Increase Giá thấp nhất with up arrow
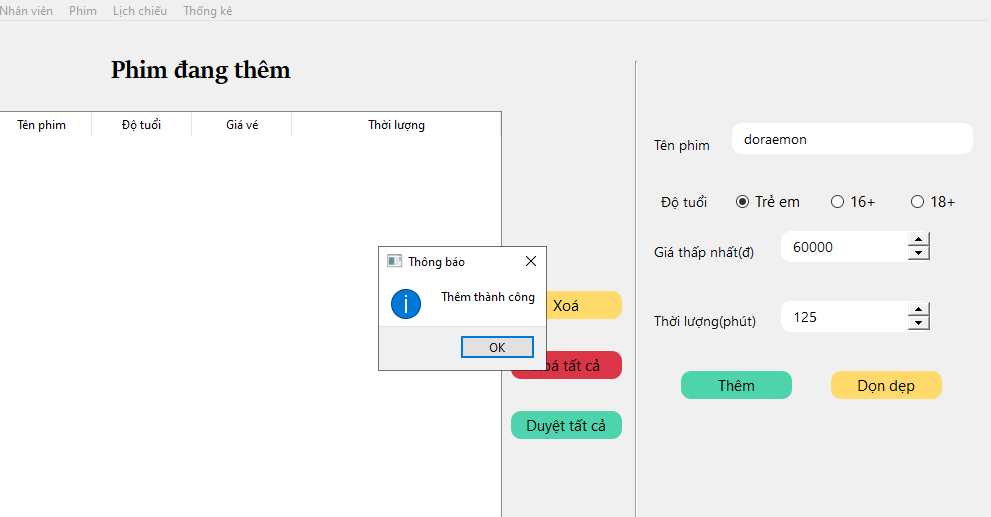 pos(918,240)
